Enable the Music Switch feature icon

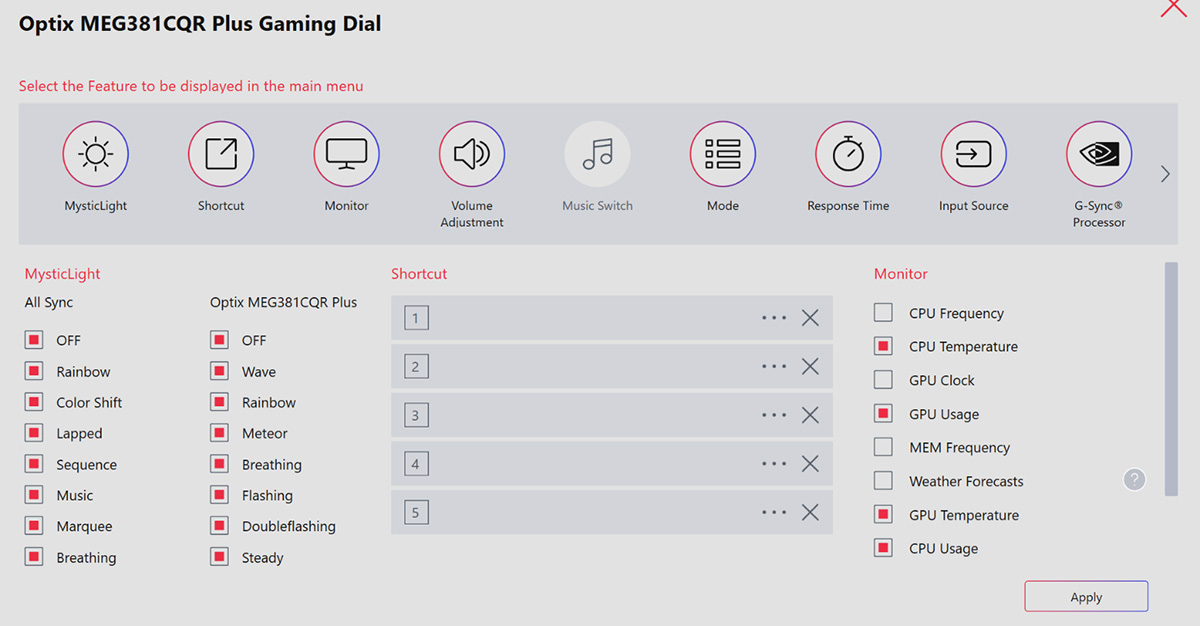598,154
